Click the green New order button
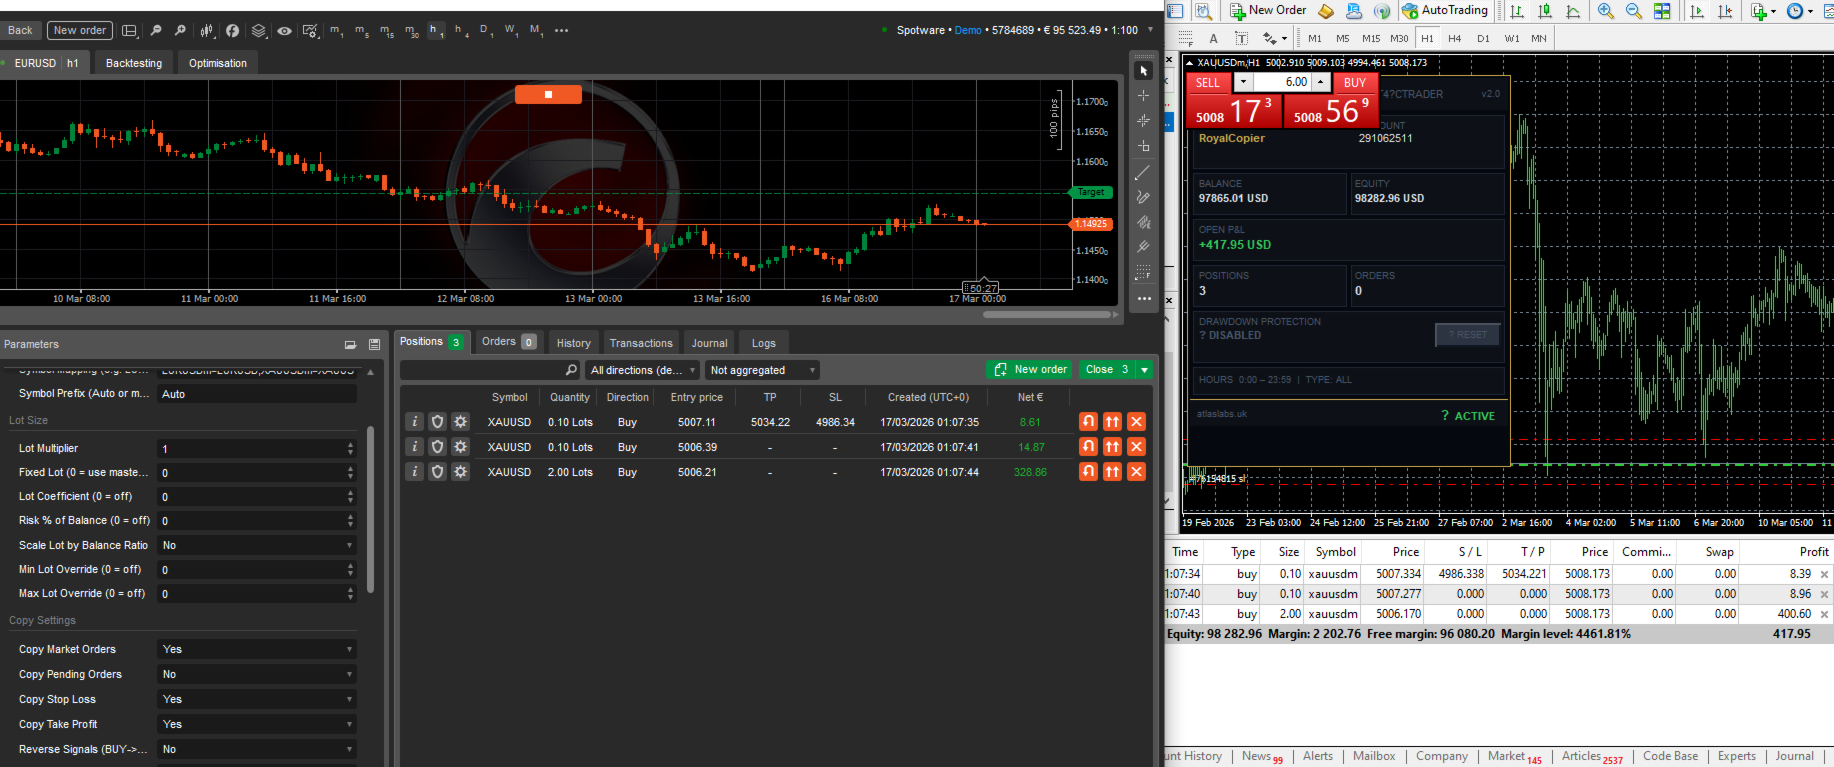 (x=1030, y=370)
